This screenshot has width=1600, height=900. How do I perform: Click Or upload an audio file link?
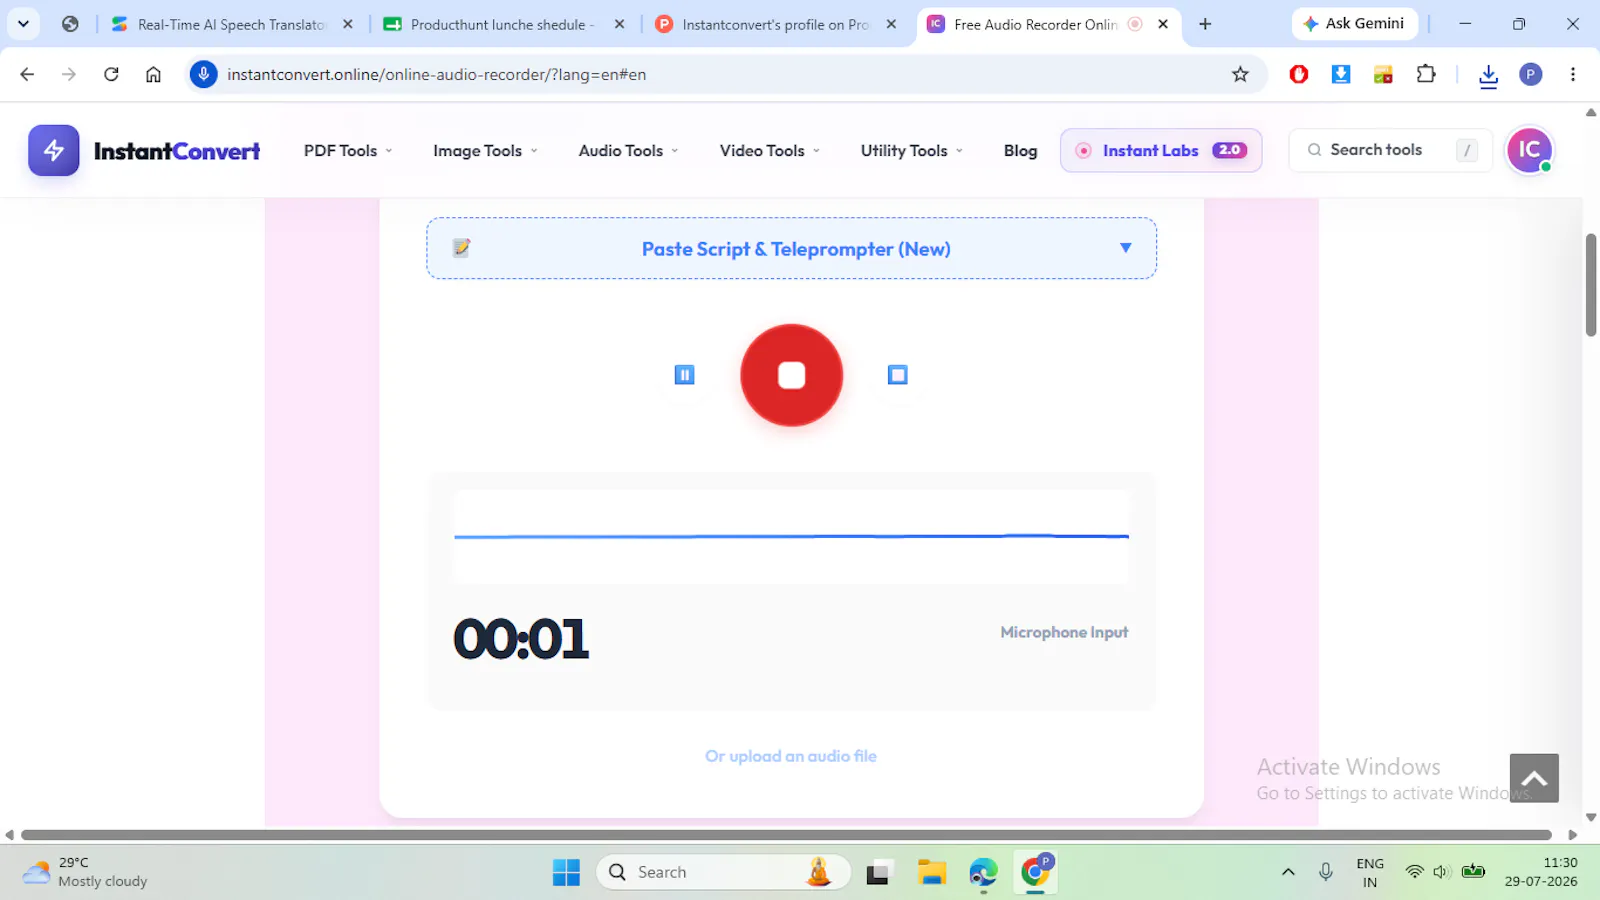click(791, 756)
